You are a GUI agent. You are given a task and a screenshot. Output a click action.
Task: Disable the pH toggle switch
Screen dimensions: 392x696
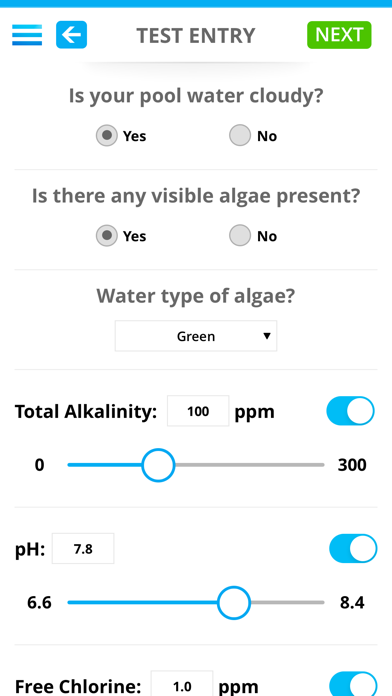click(x=353, y=548)
